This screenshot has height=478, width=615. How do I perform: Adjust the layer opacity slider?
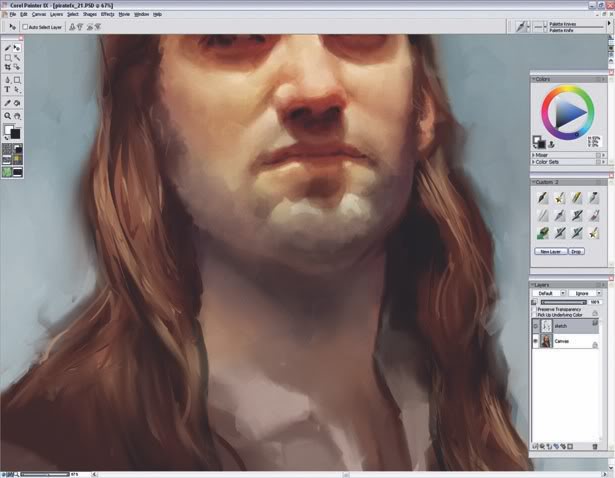coord(563,302)
